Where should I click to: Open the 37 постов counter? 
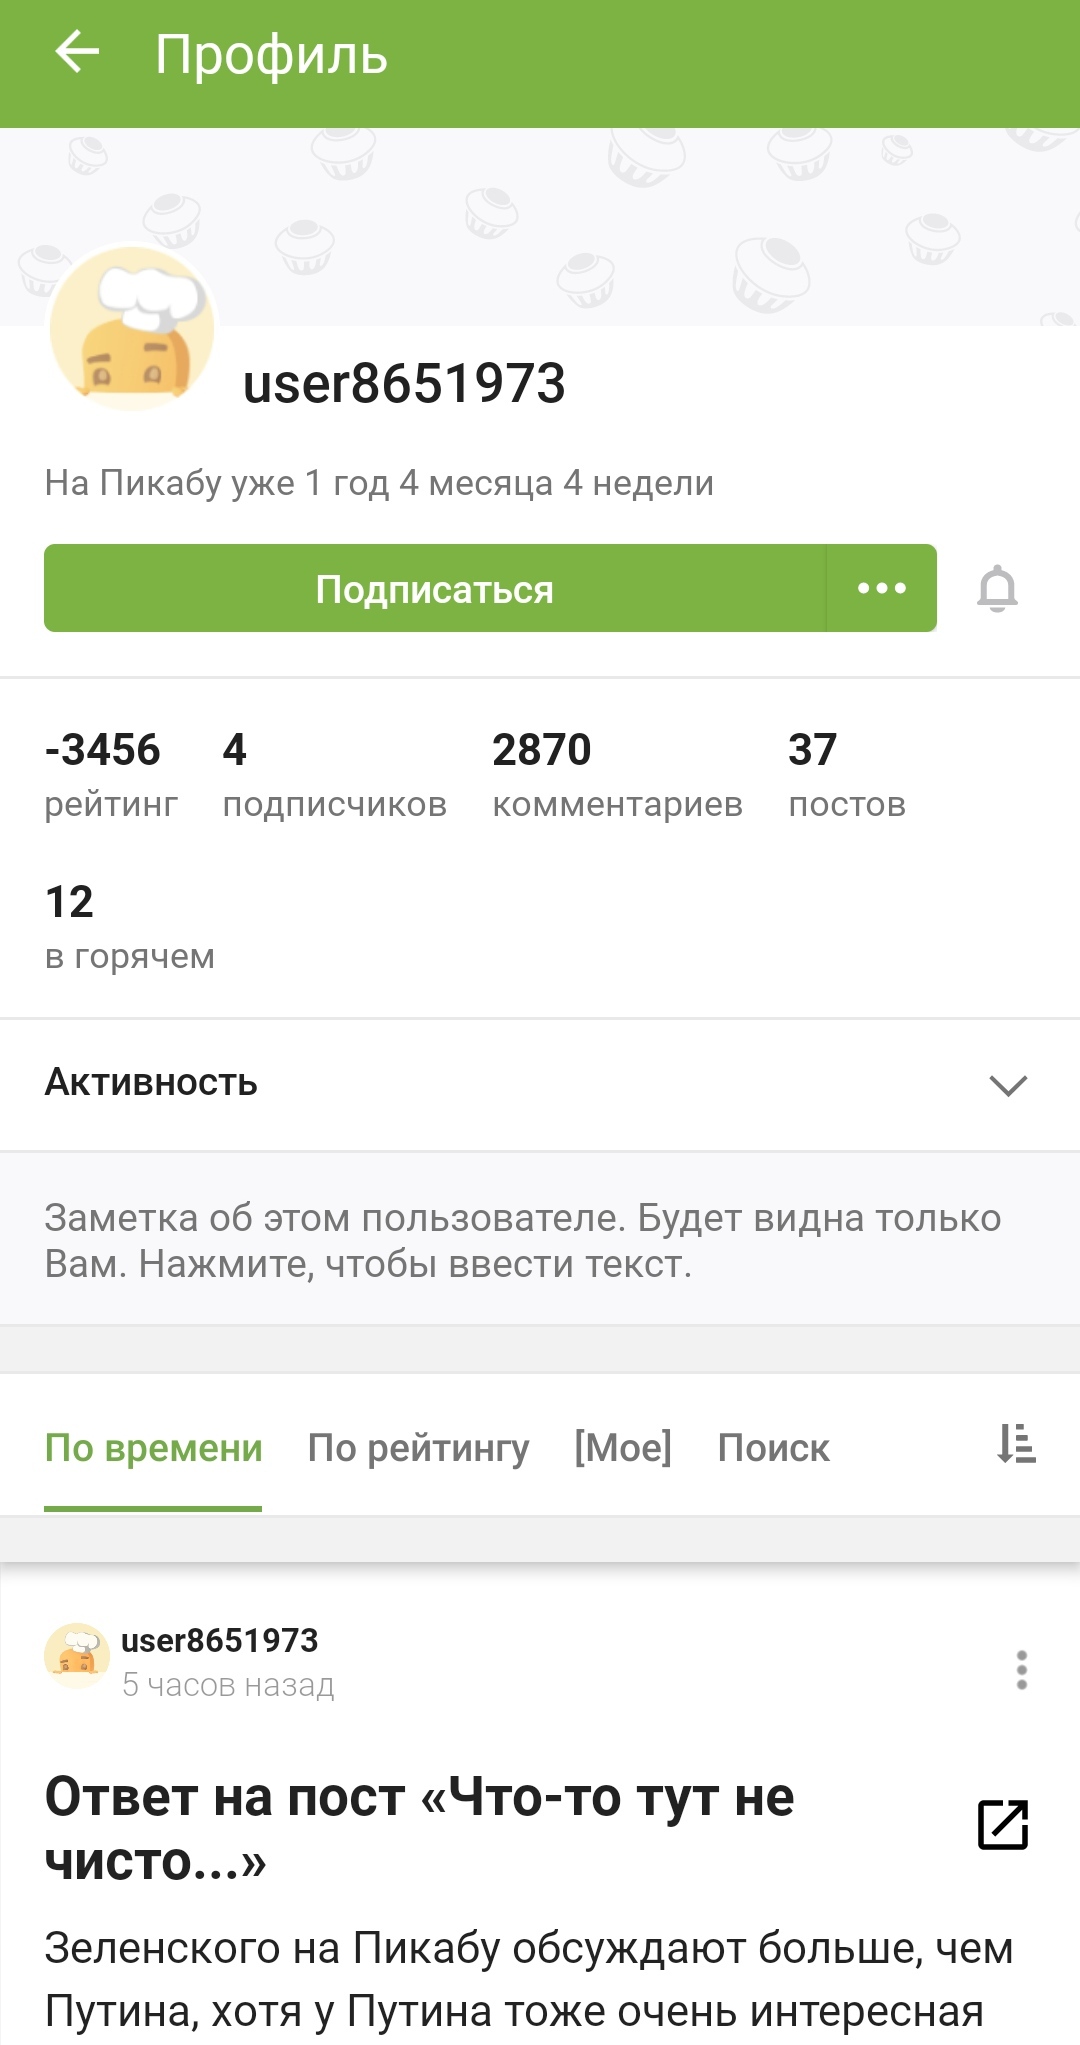[846, 775]
